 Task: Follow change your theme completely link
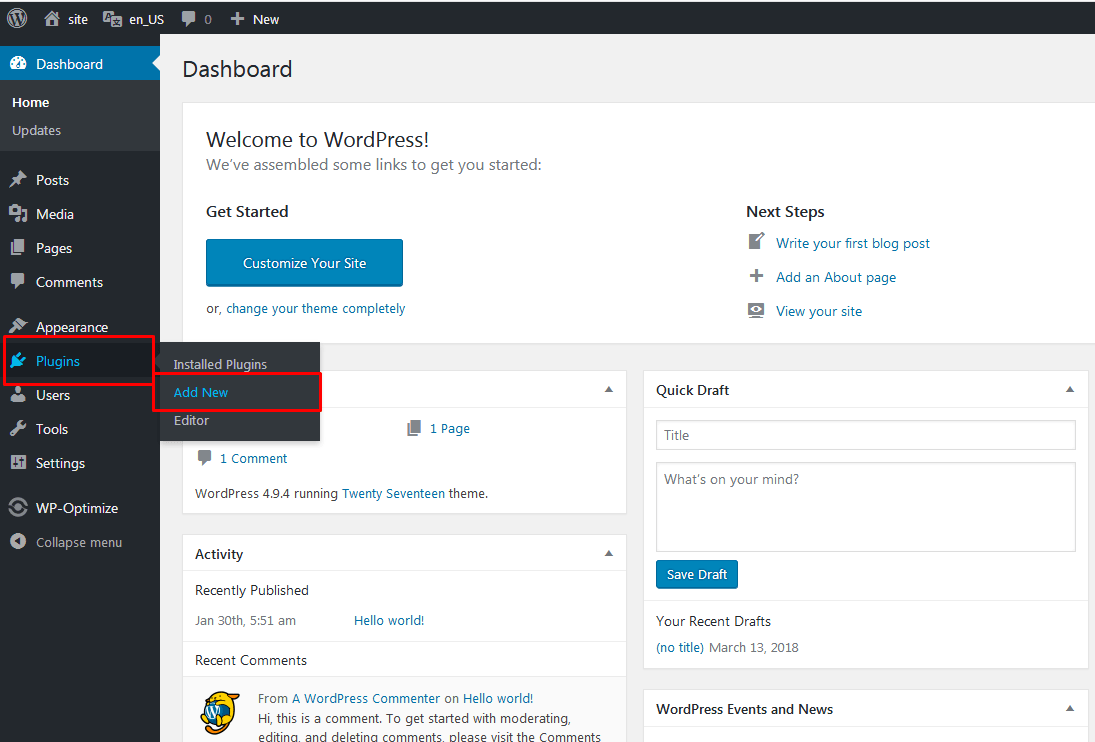316,309
